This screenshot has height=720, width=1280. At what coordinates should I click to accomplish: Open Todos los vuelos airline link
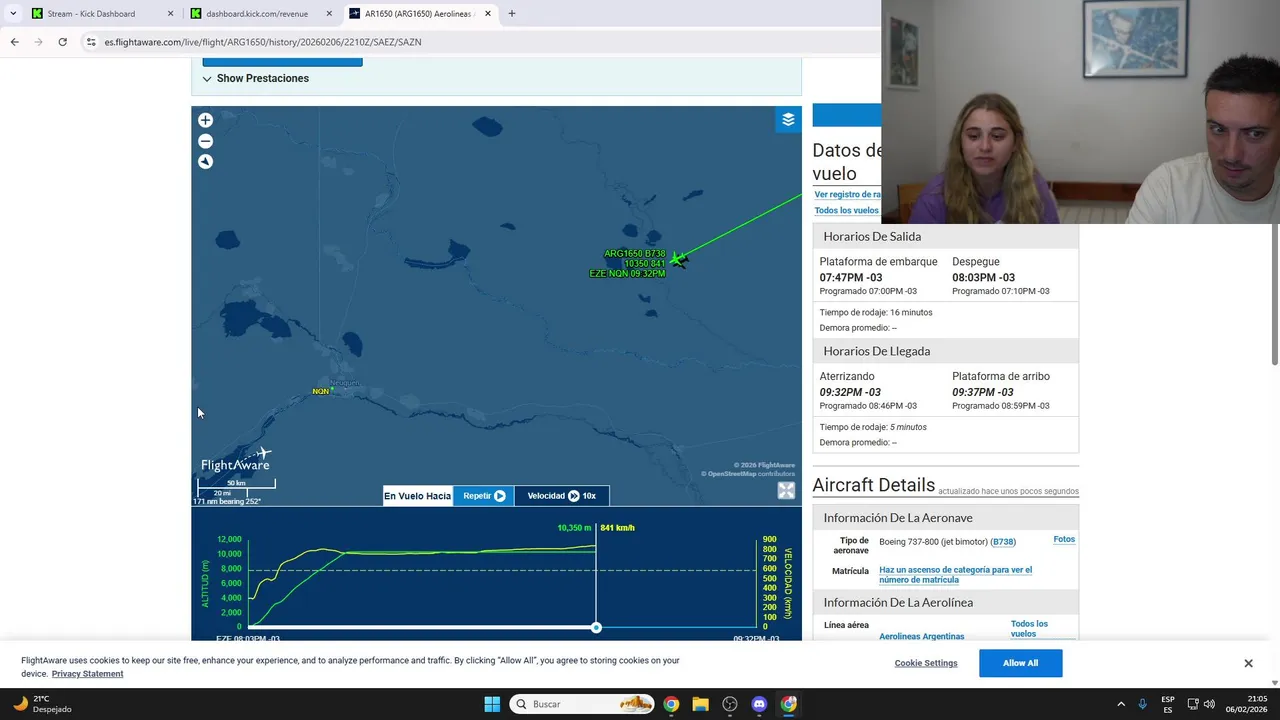(x=1029, y=629)
